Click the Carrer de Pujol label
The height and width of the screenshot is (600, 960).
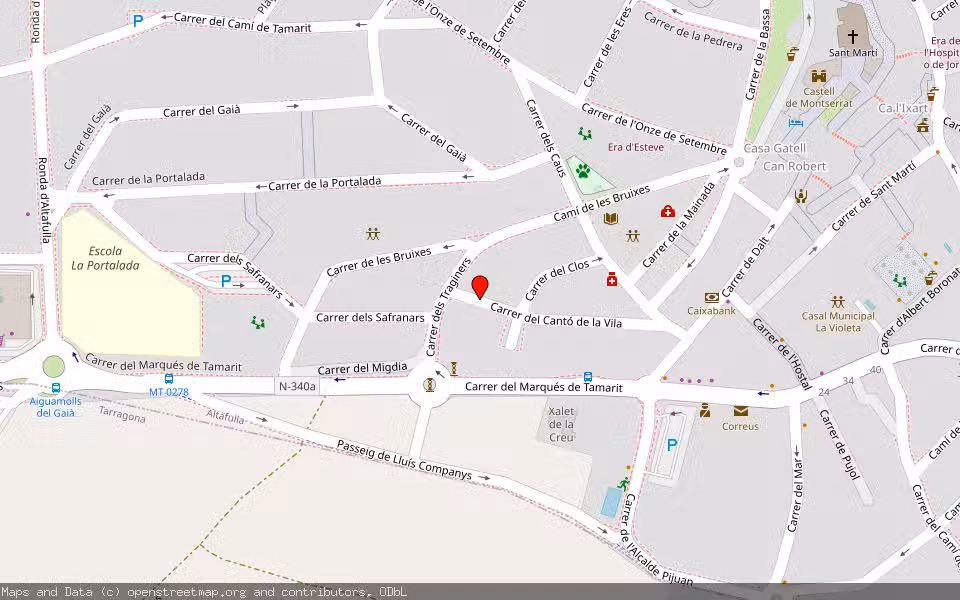[x=840, y=444]
